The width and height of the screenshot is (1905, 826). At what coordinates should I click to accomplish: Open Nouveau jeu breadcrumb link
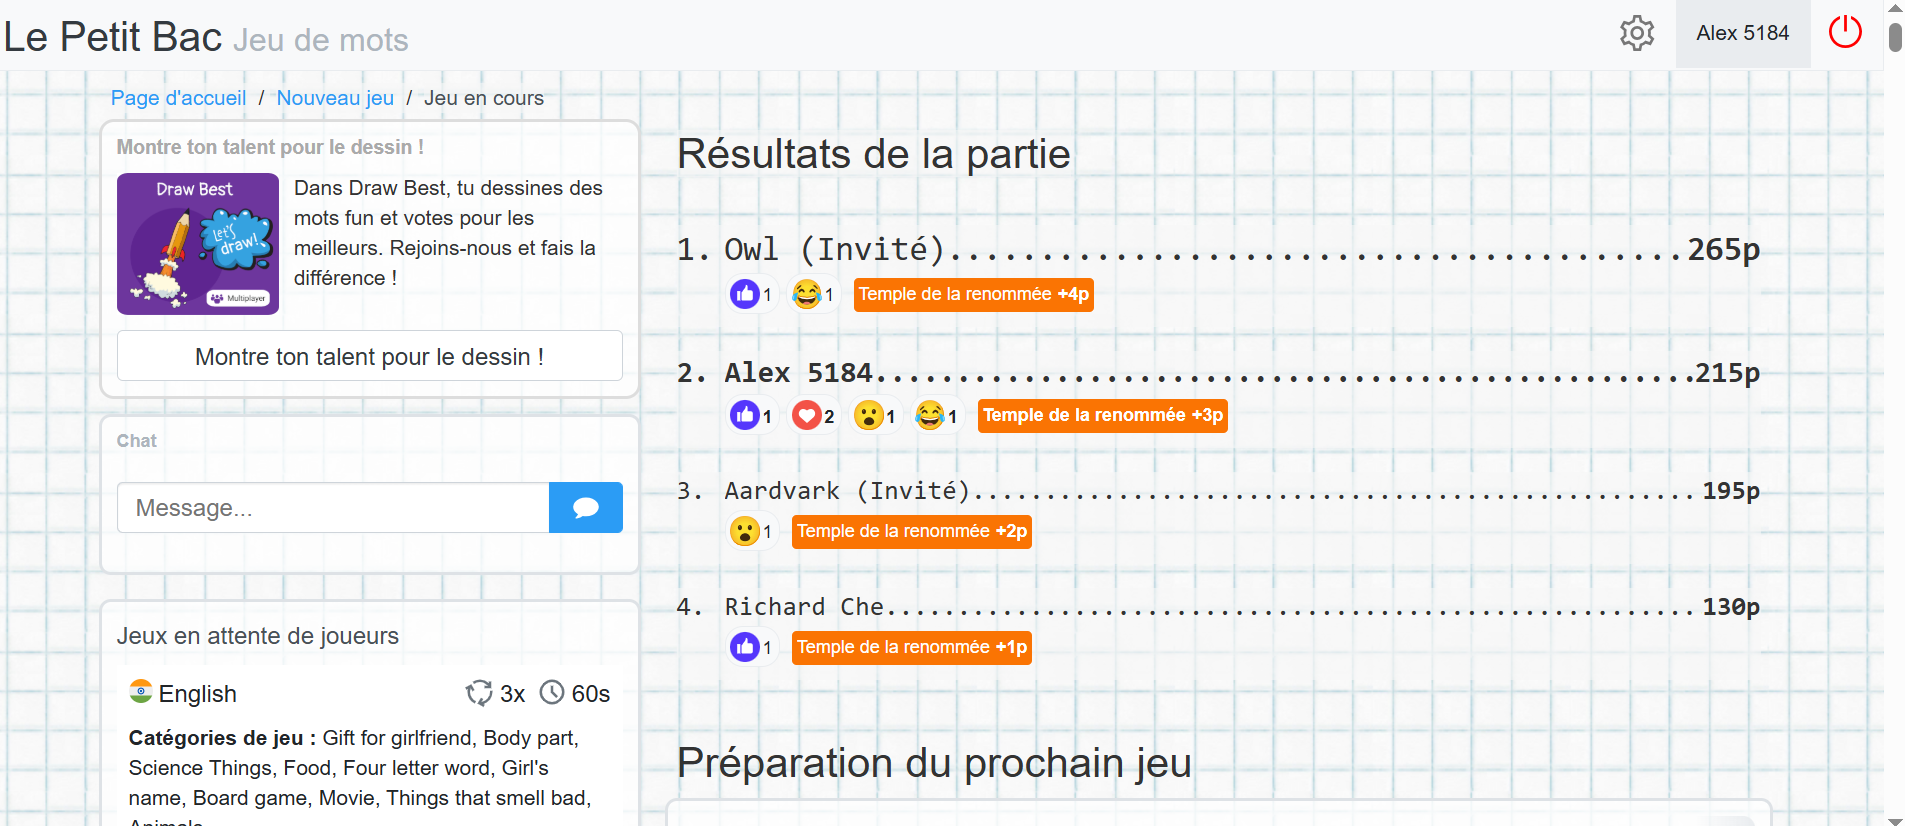pos(335,98)
